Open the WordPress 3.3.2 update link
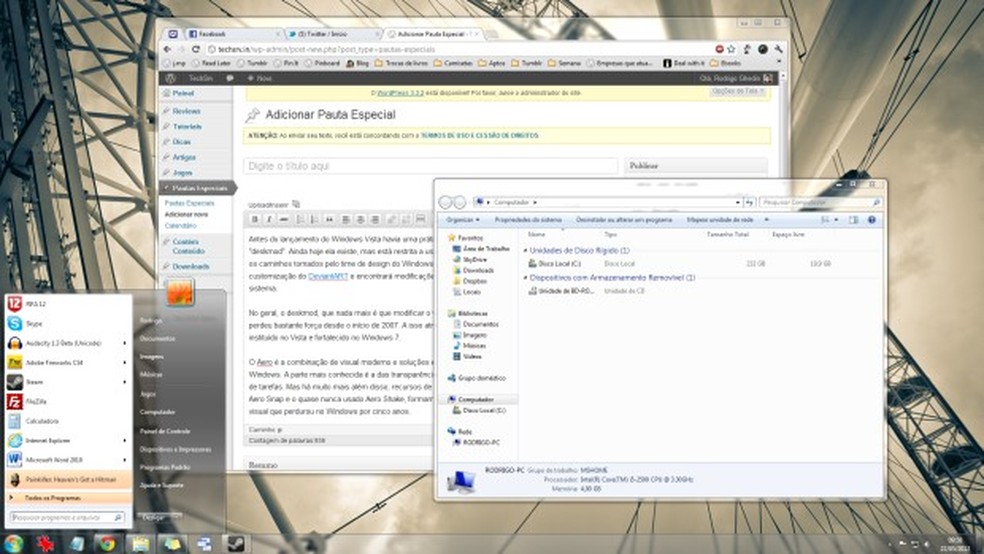 pyautogui.click(x=400, y=93)
